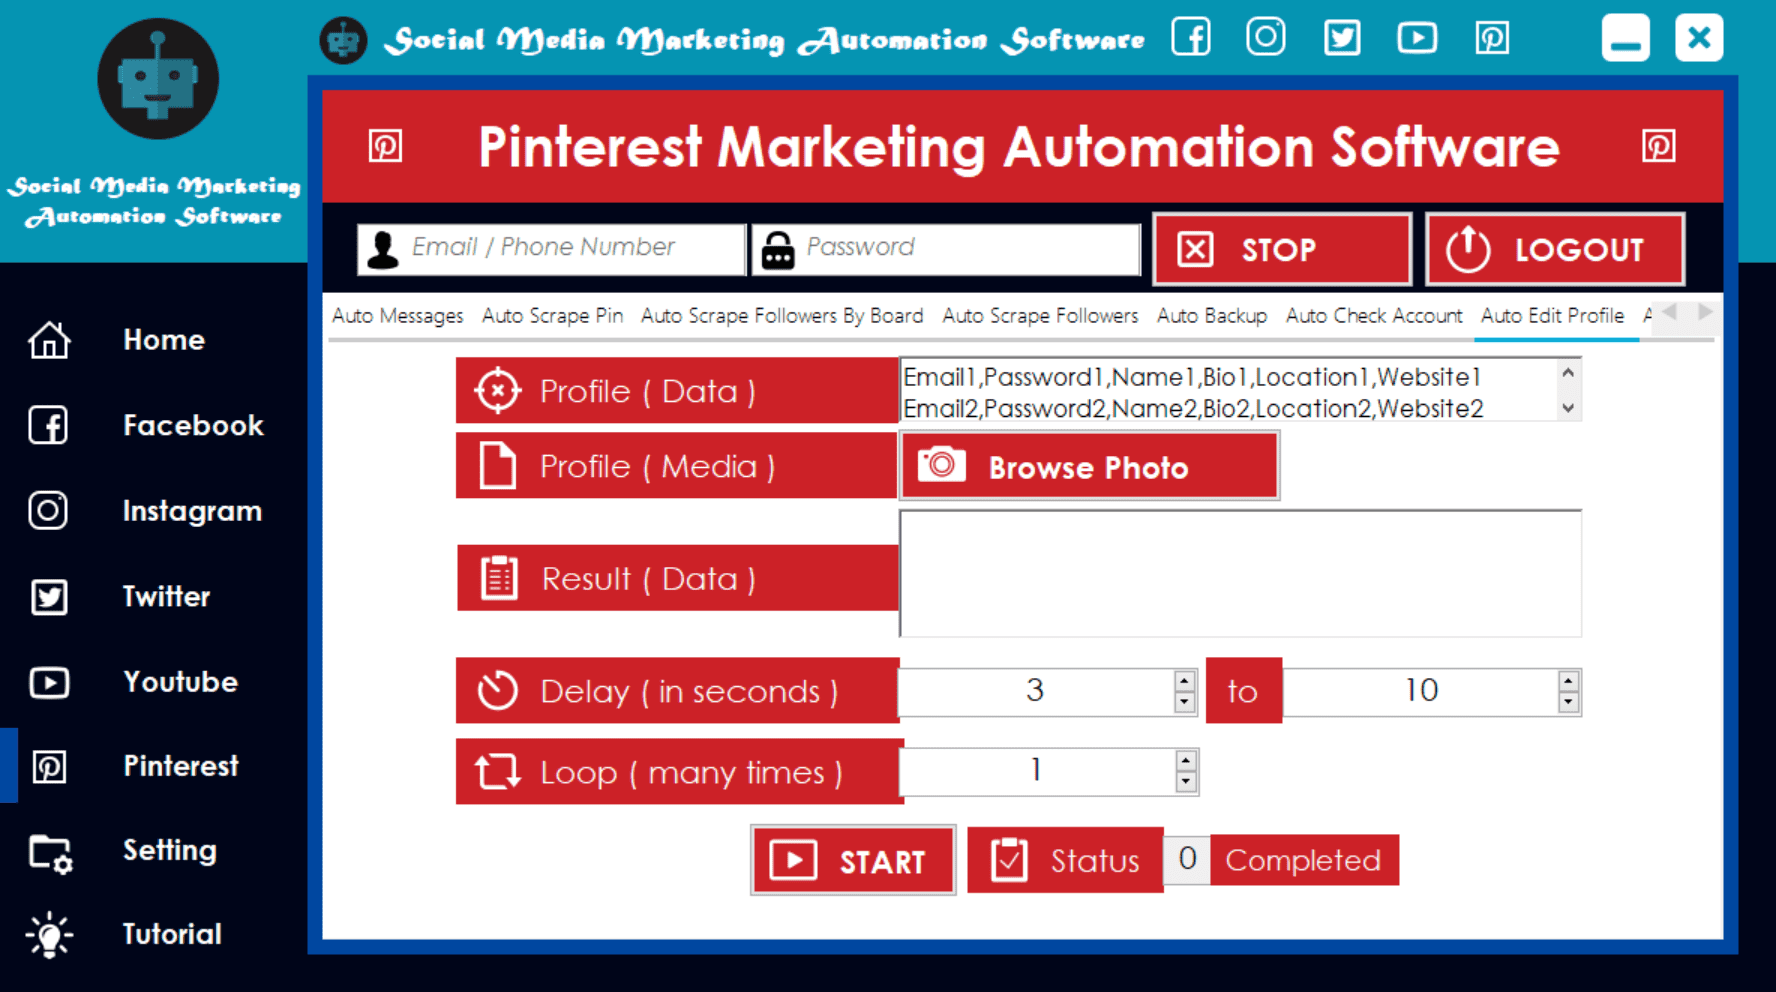Click the START button
1776x992 pixels.
(x=853, y=860)
